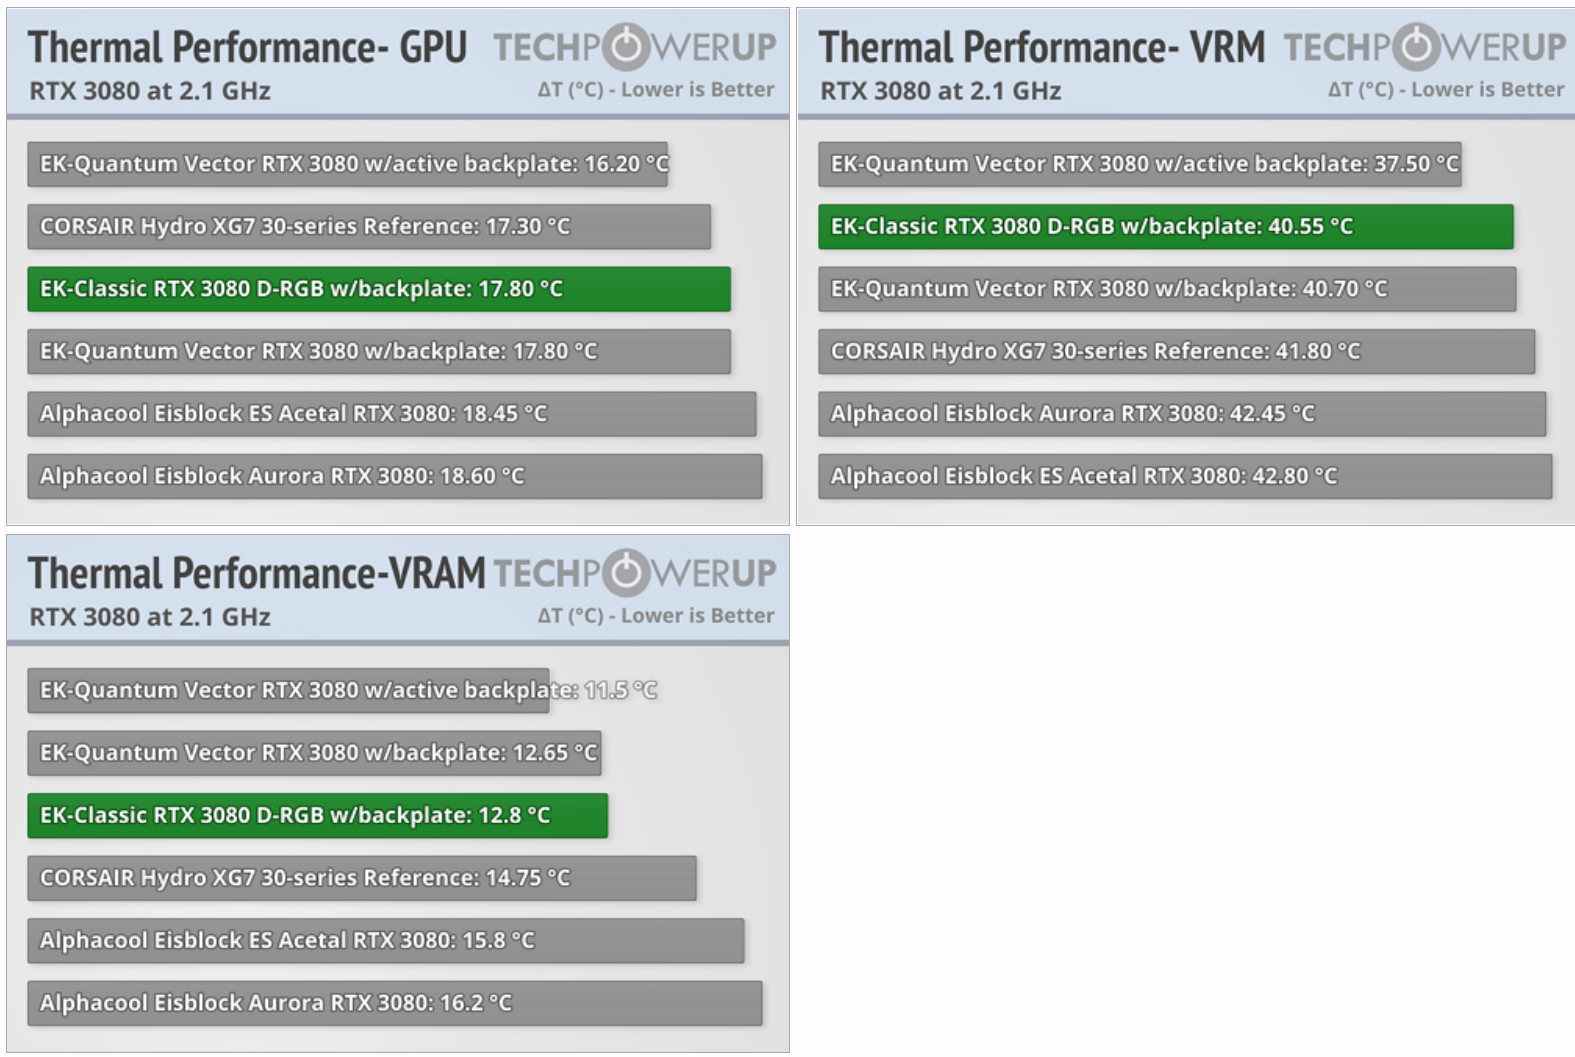
Task: Select Alphacool Eisblock ES Acetal 42.80 °C bar
Action: click(x=1185, y=476)
